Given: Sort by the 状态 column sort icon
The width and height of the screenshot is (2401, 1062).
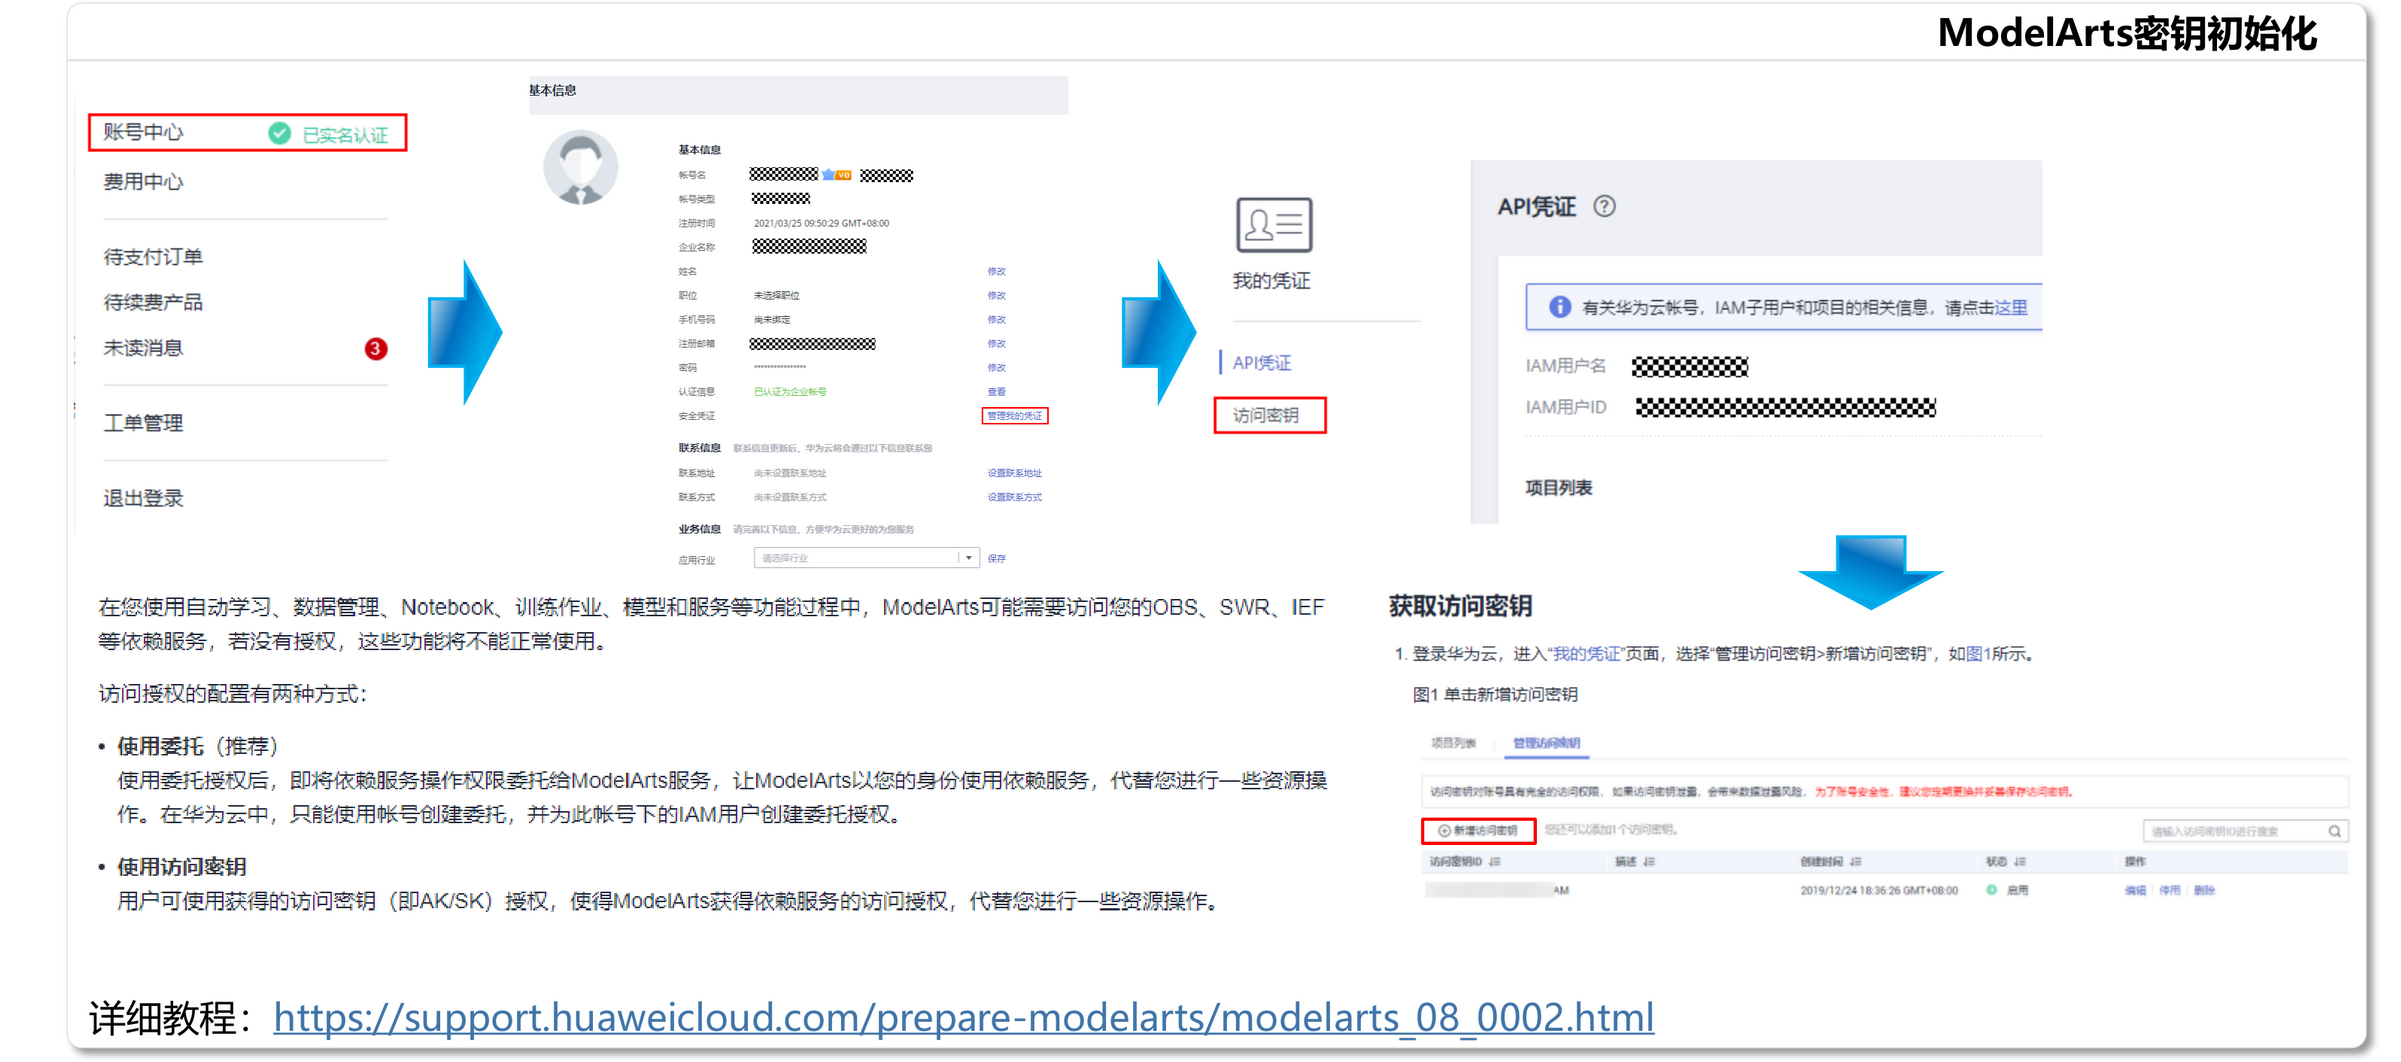Looking at the screenshot, I should [x=2020, y=861].
